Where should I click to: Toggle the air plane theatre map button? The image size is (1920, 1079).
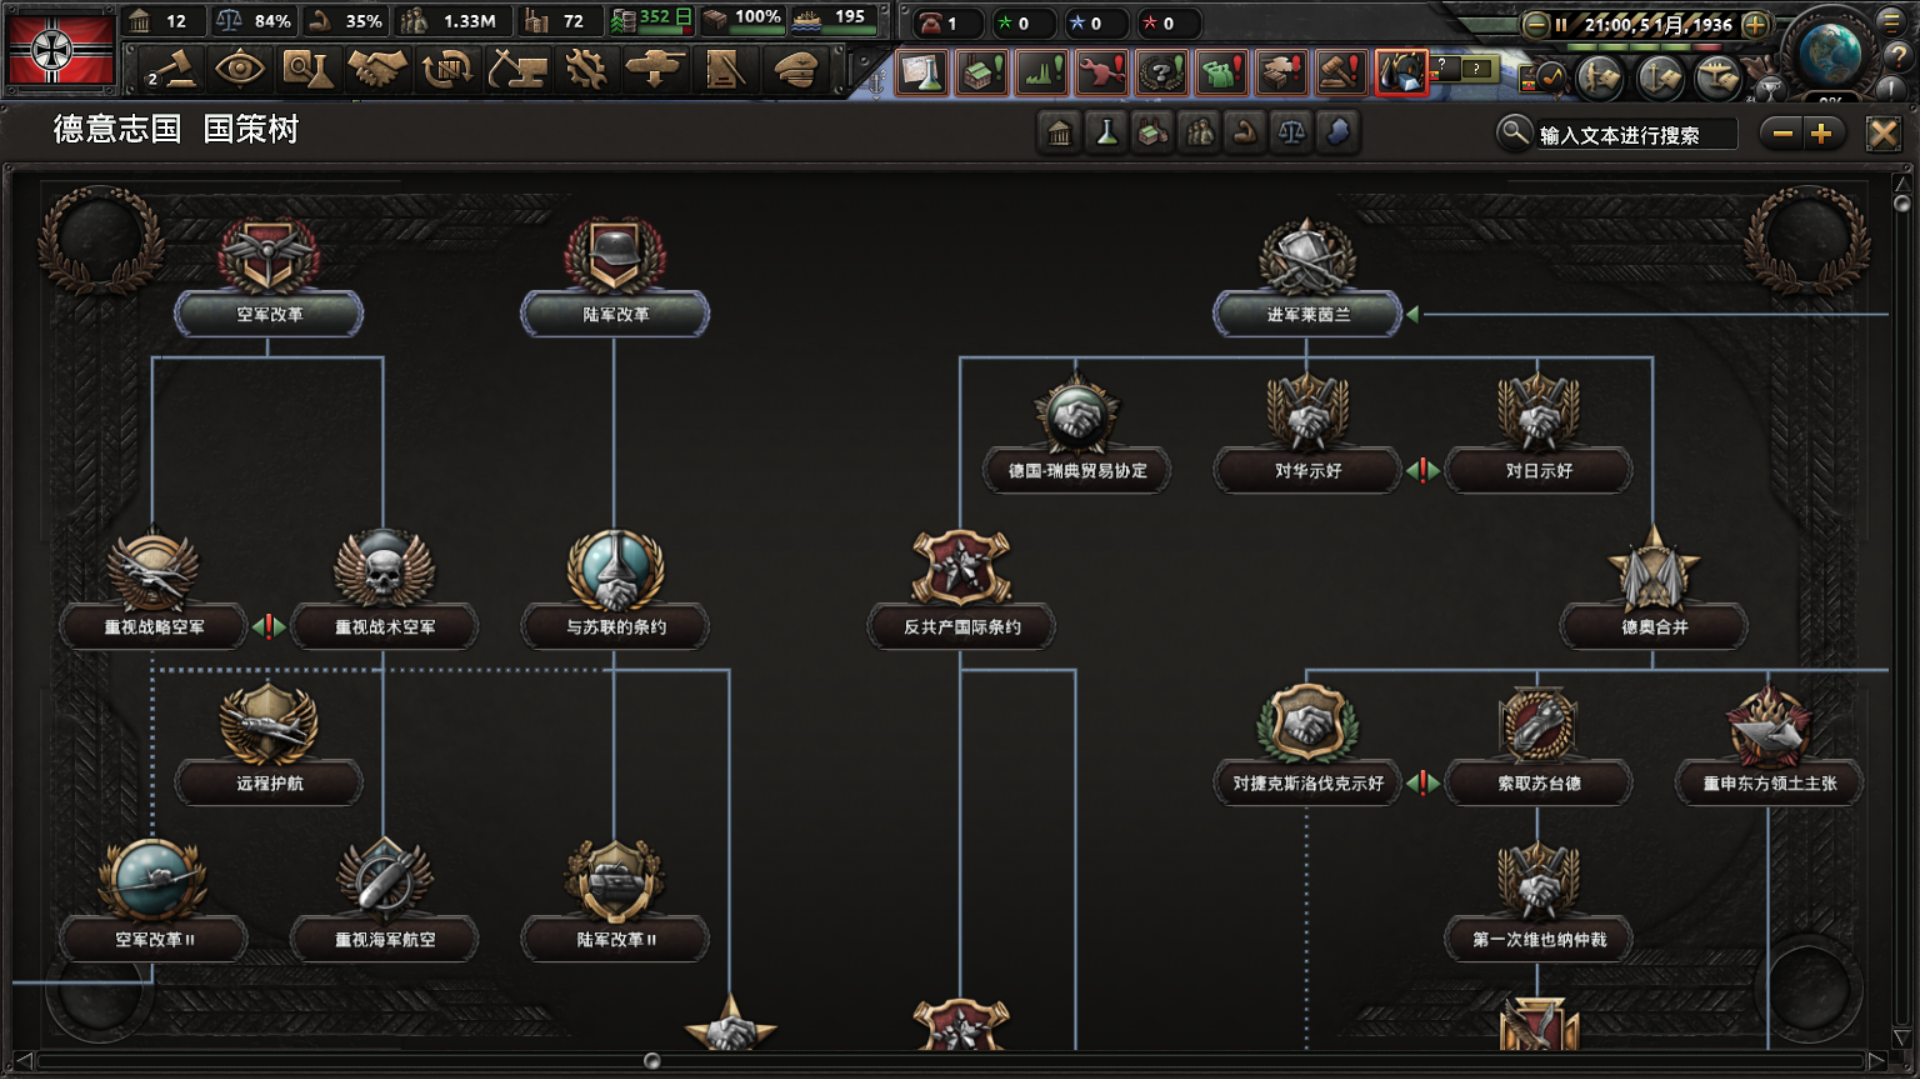point(1718,77)
